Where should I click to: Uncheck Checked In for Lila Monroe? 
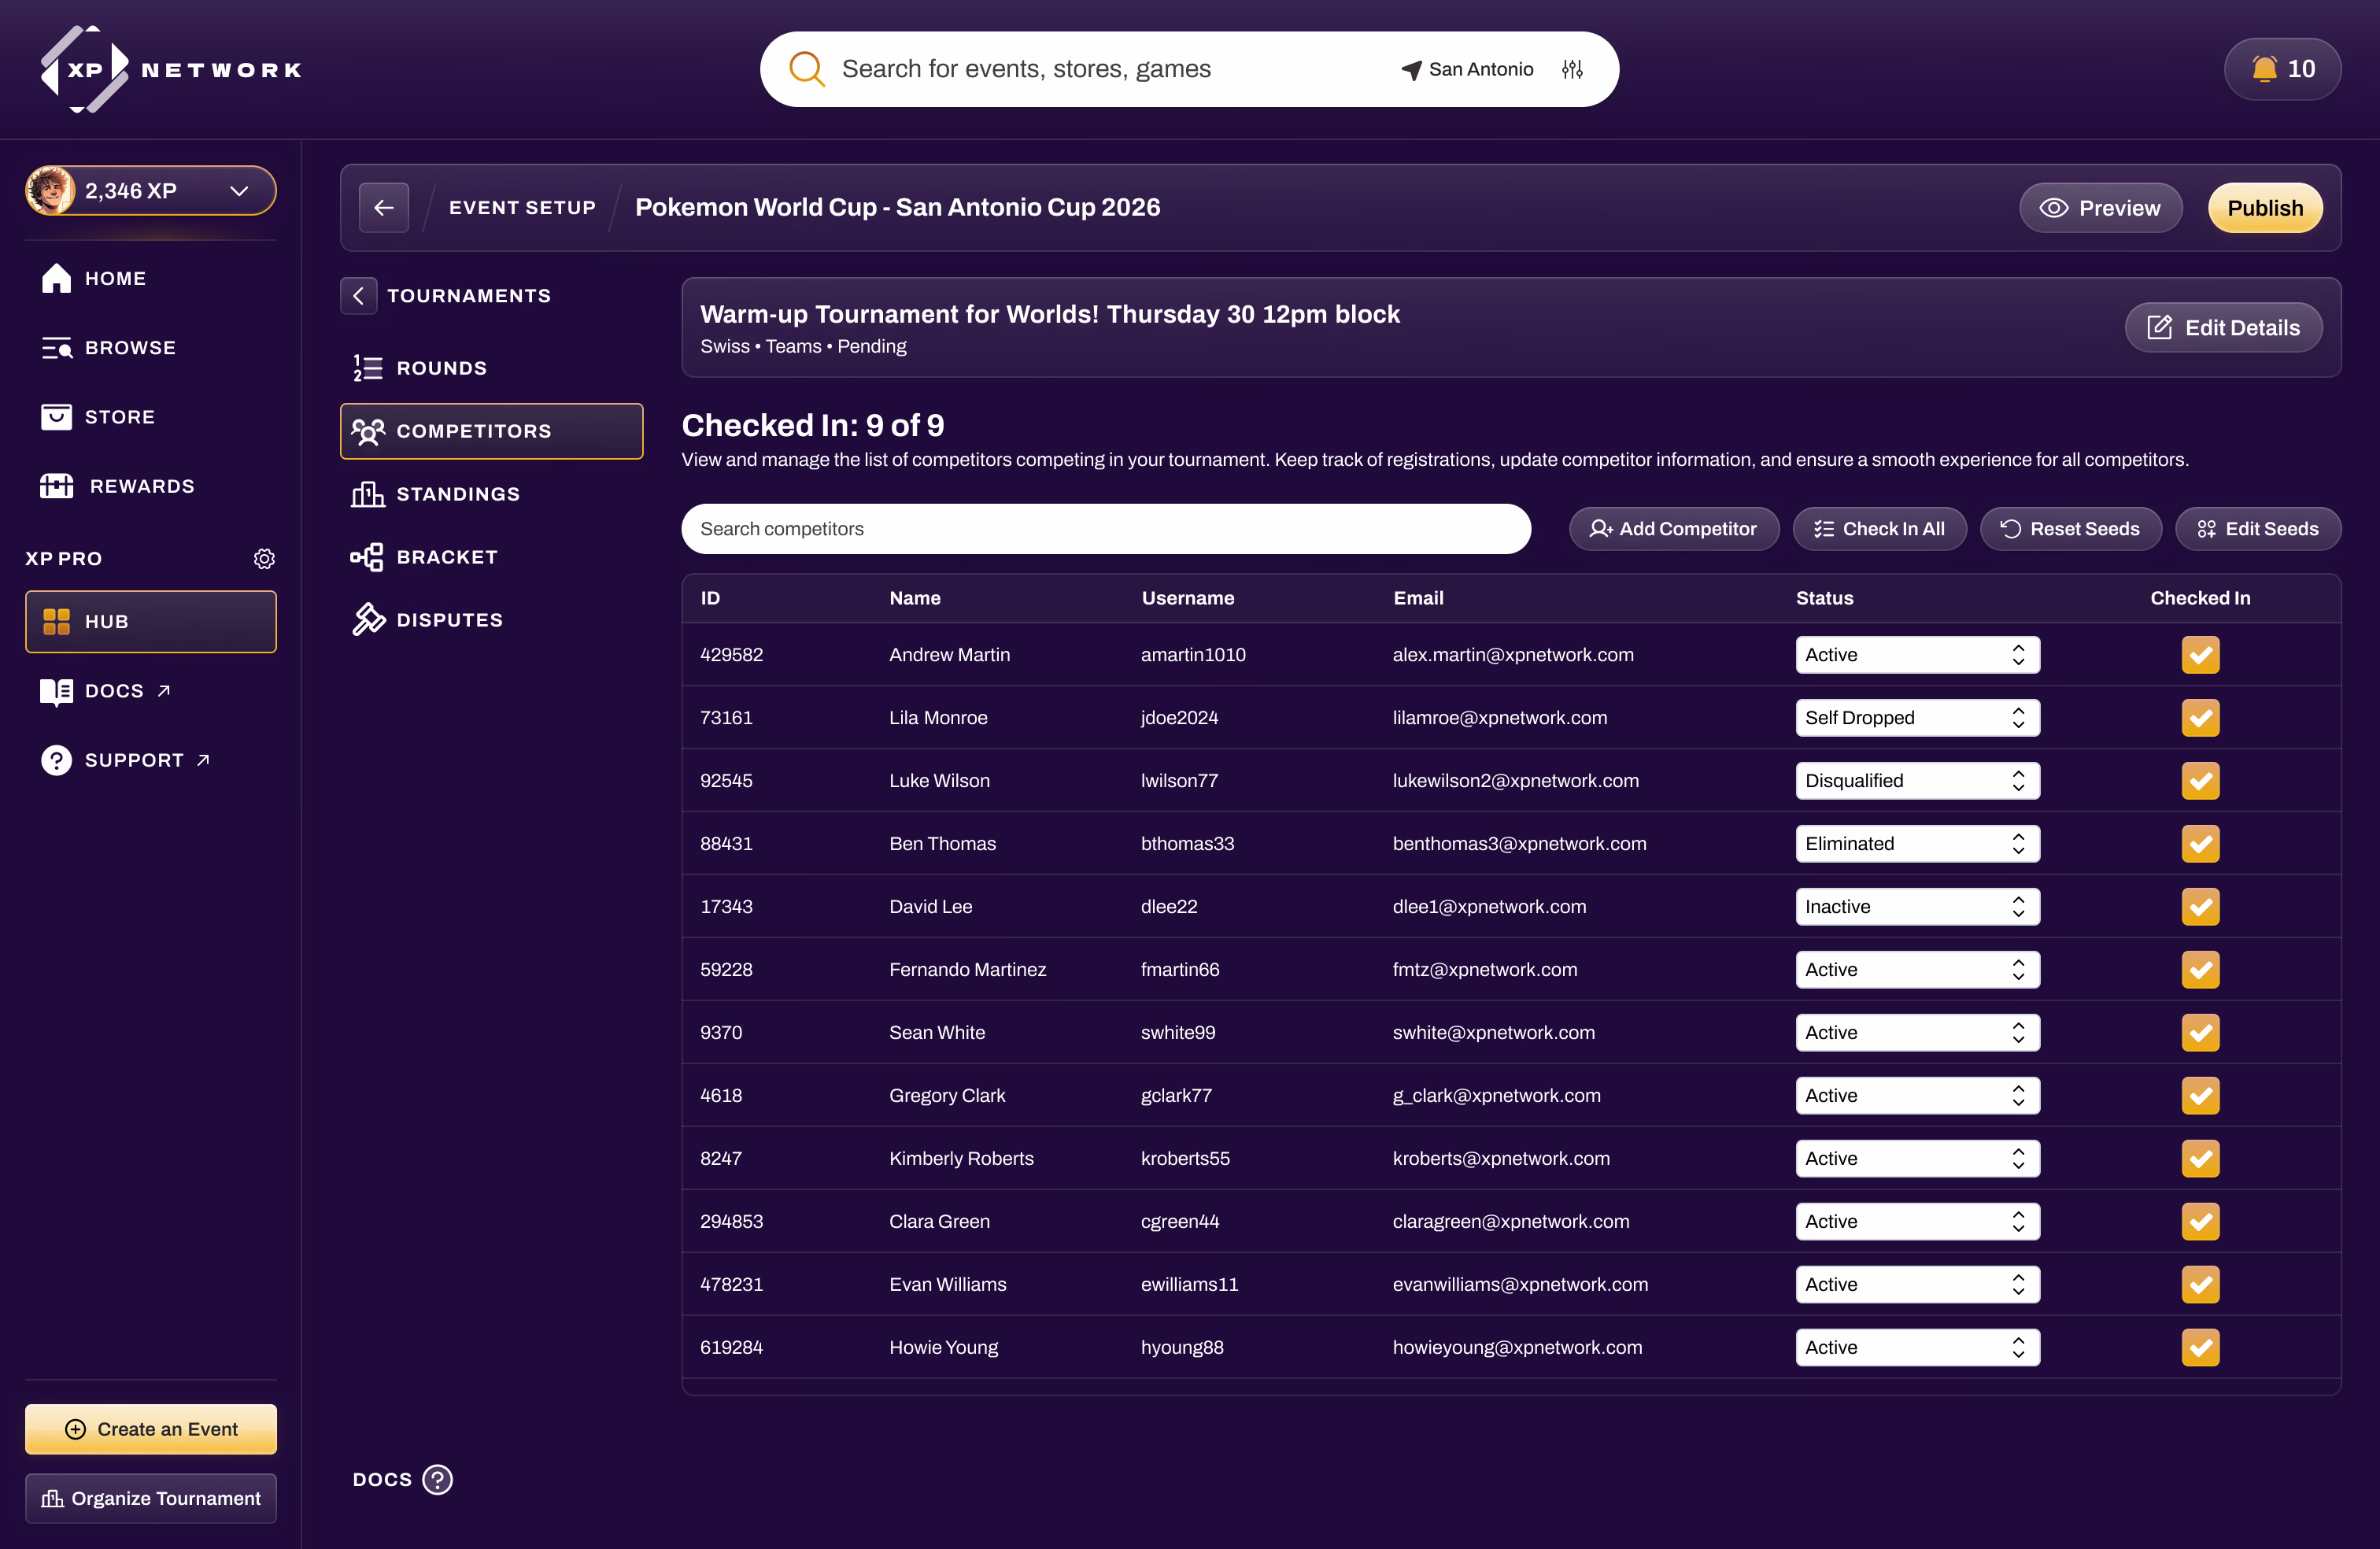[2200, 717]
